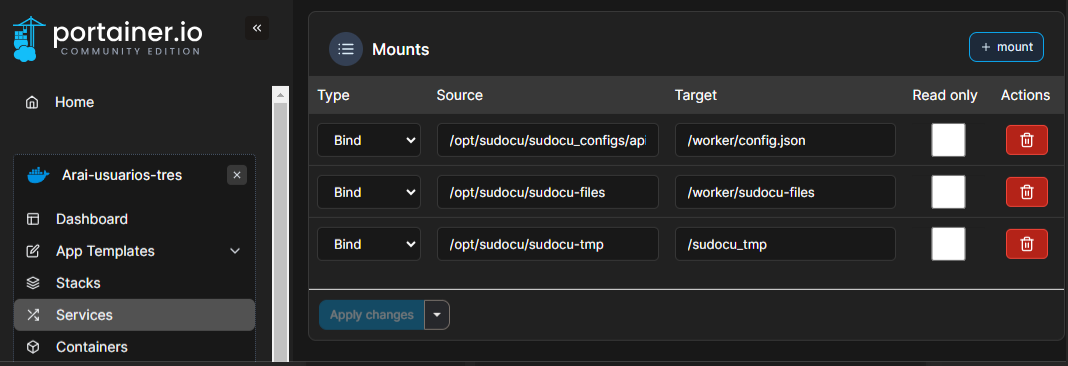The image size is (1068, 366).
Task: Edit target /sudocu_tmp field
Action: pos(785,244)
